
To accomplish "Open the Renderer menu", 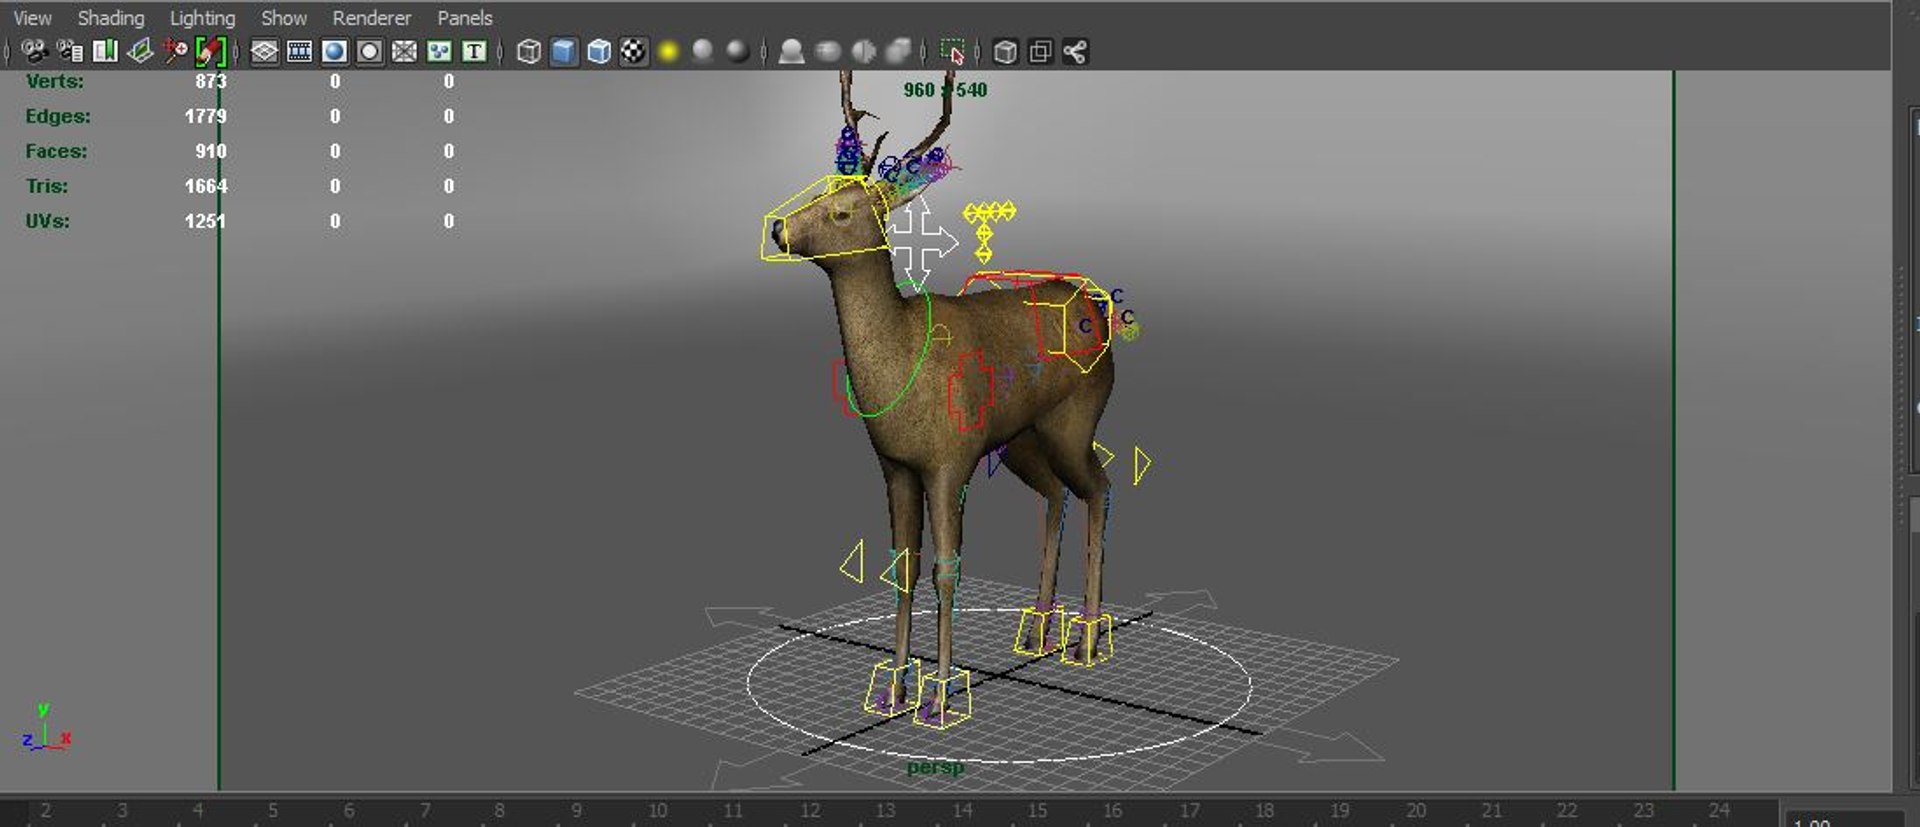I will point(371,18).
